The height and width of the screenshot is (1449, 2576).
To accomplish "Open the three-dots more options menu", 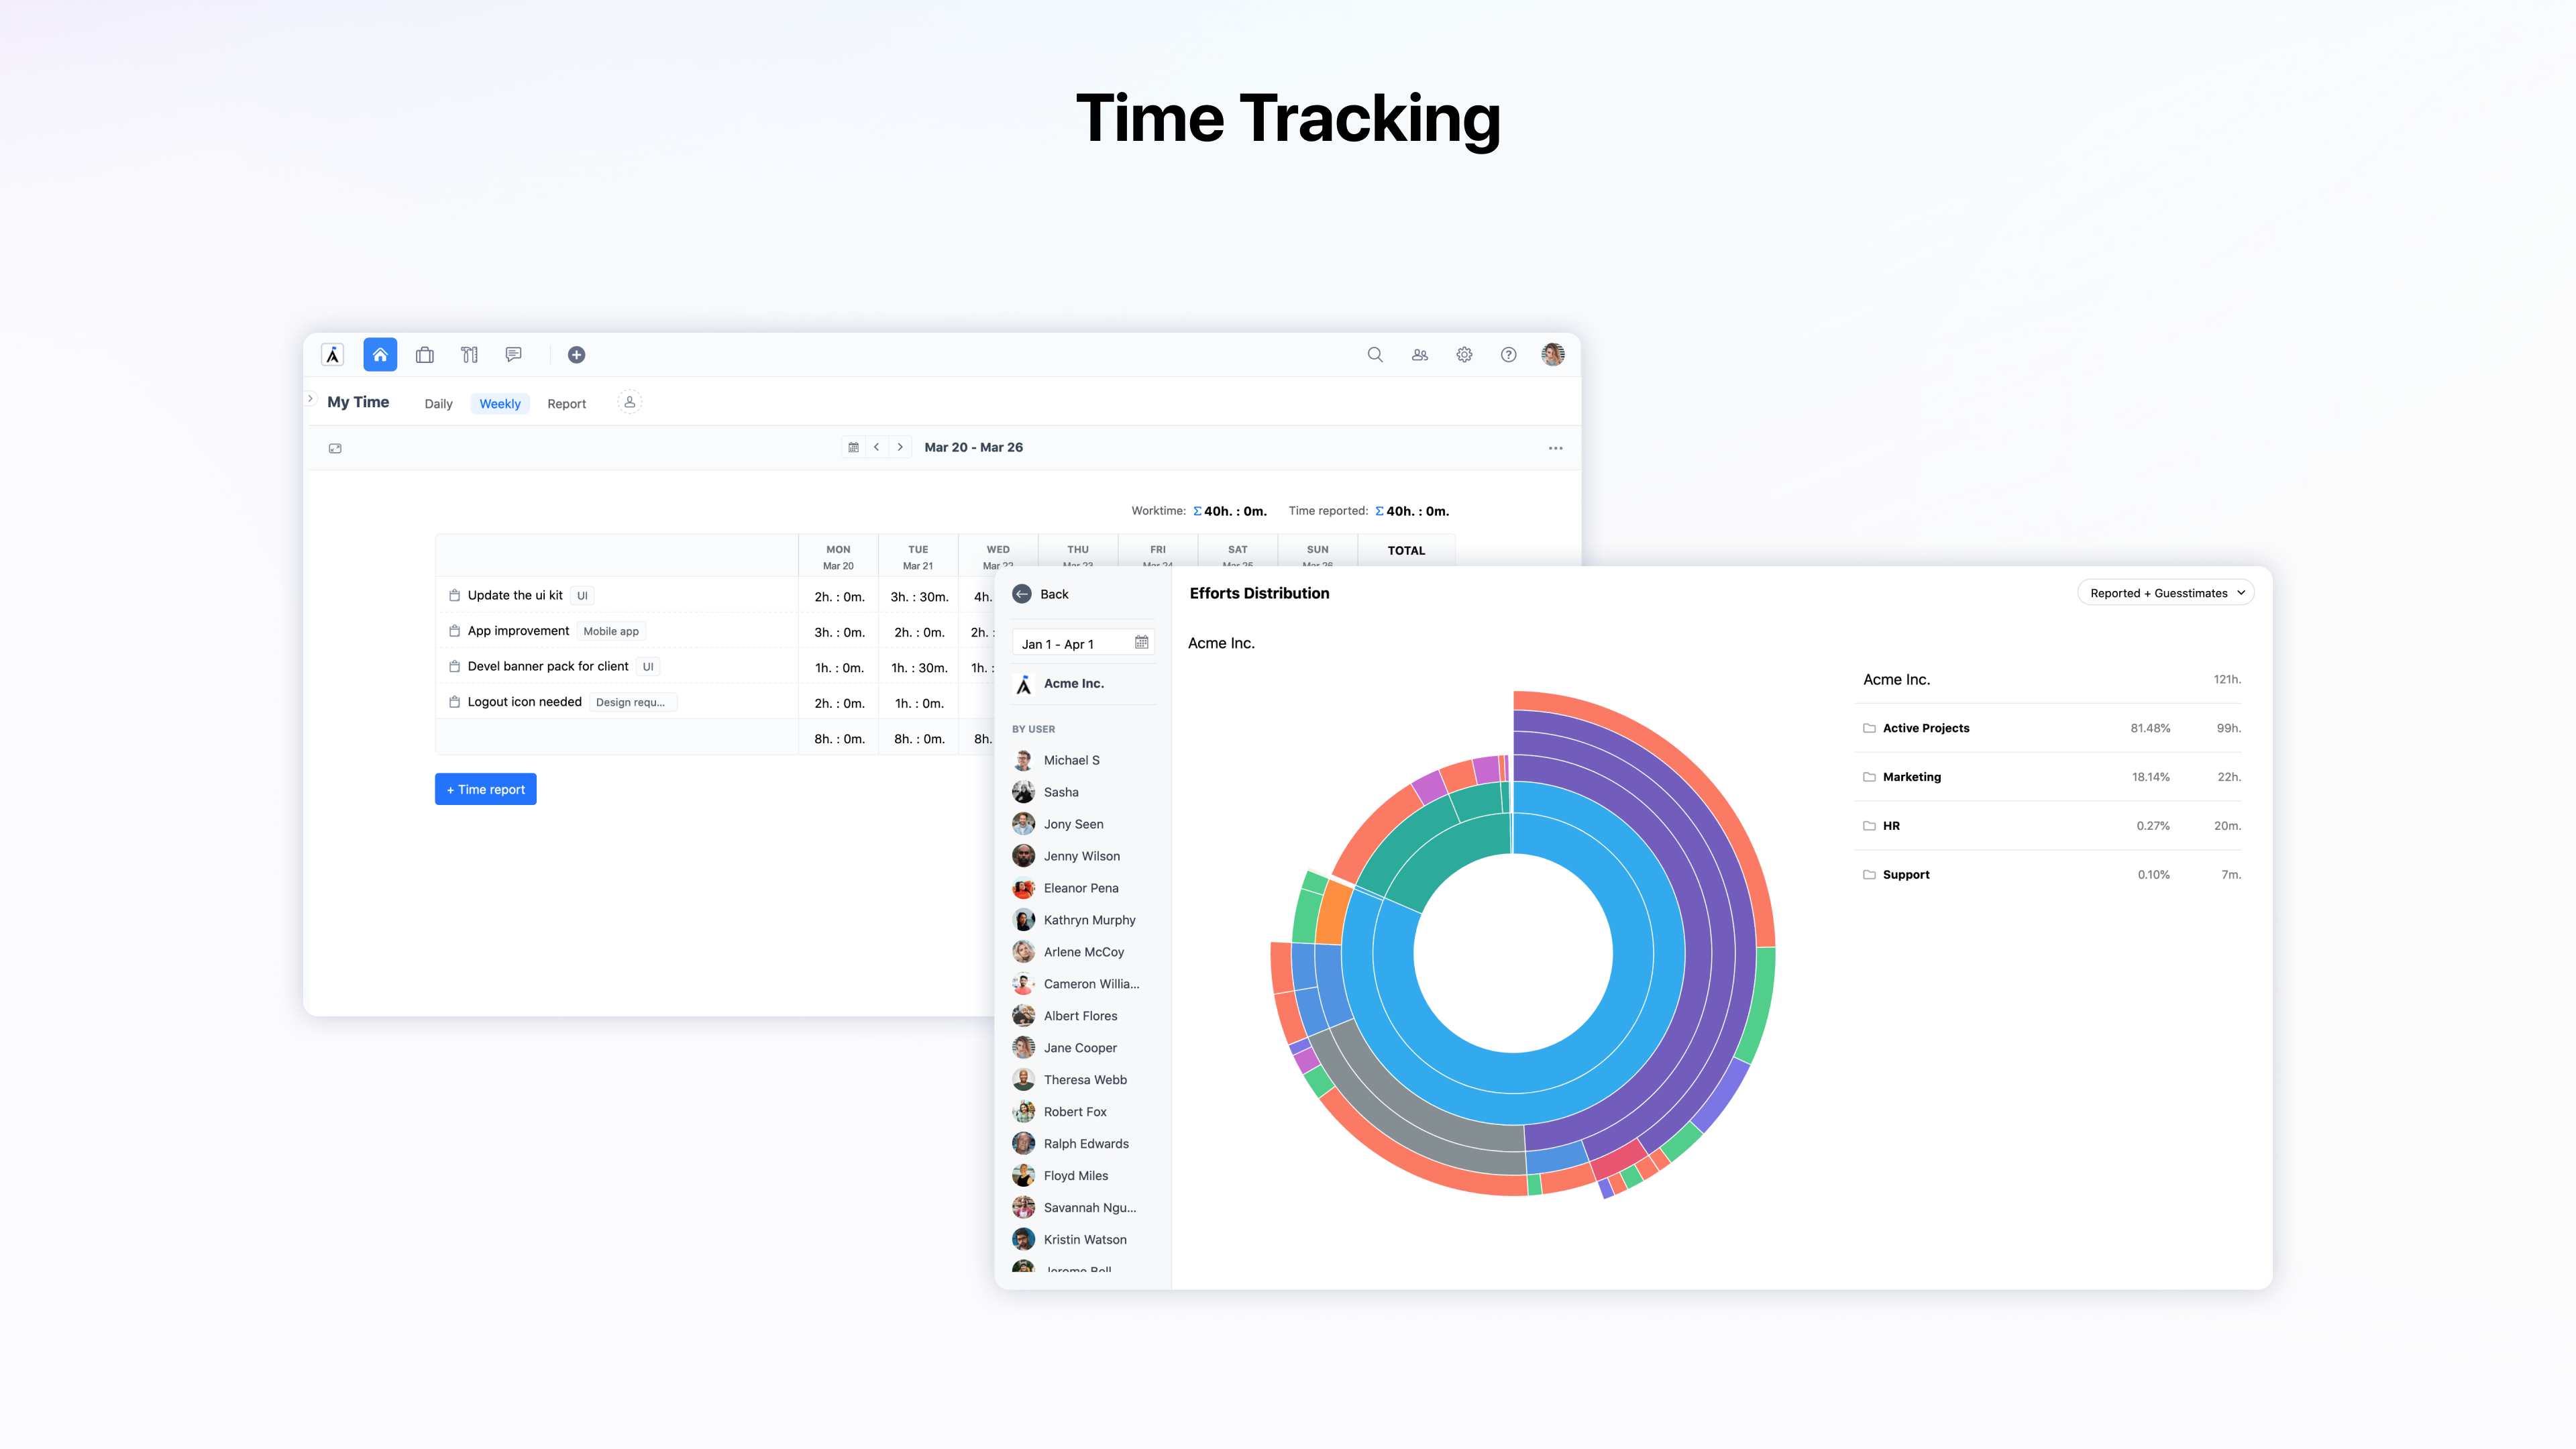I will pyautogui.click(x=1555, y=448).
